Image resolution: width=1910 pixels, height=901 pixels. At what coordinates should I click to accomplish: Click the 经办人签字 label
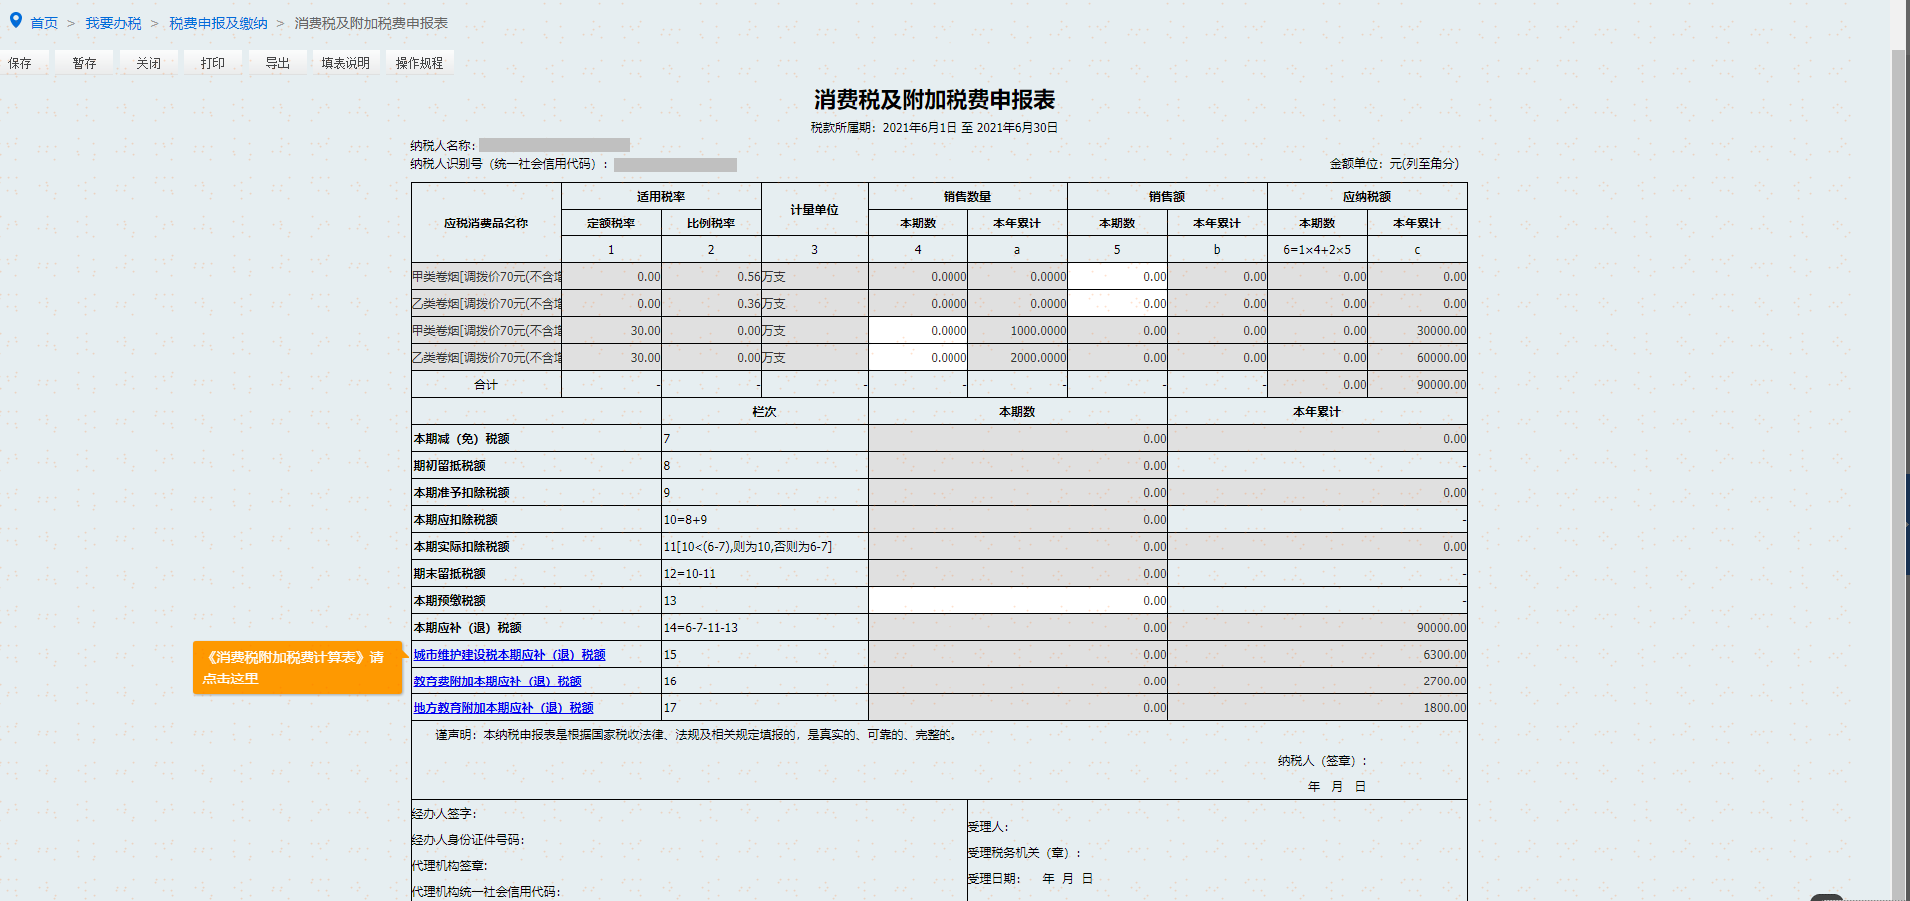(444, 814)
